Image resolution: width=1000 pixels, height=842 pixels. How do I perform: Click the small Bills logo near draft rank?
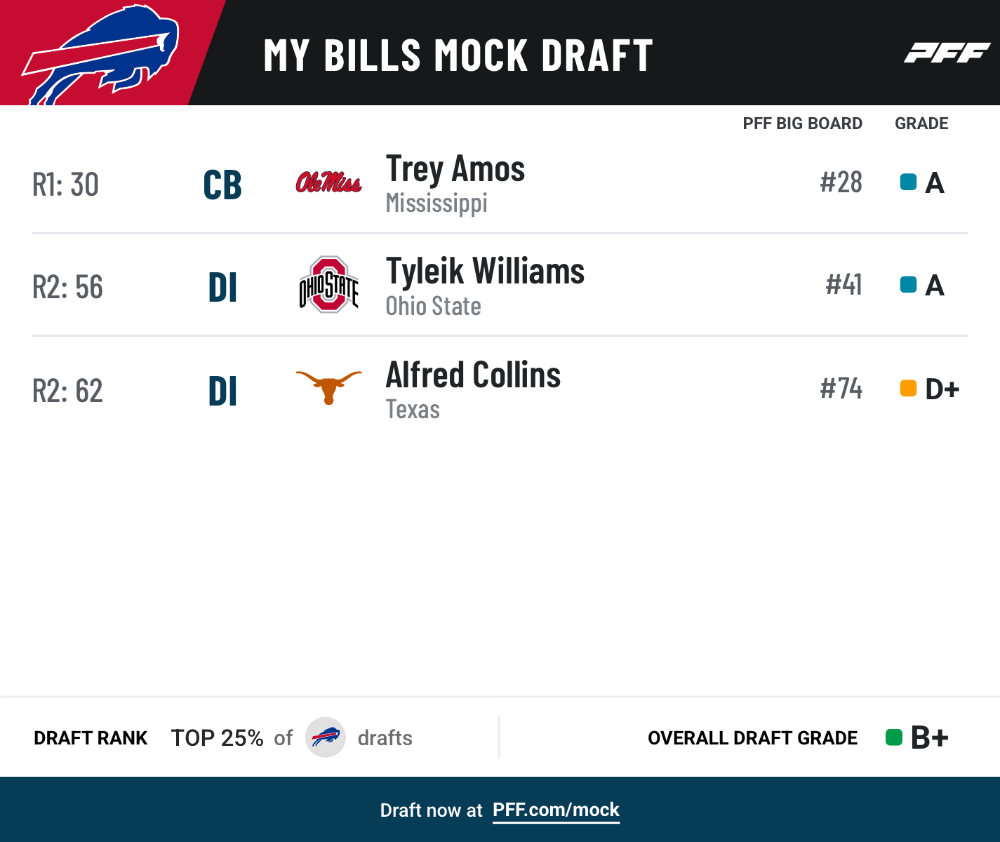point(325,737)
